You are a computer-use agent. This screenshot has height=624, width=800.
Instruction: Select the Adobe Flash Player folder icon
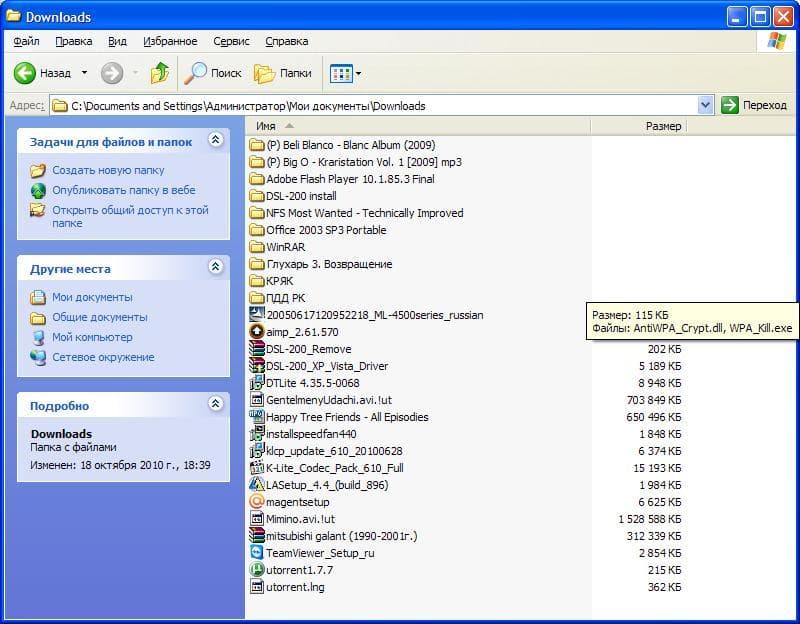257,179
